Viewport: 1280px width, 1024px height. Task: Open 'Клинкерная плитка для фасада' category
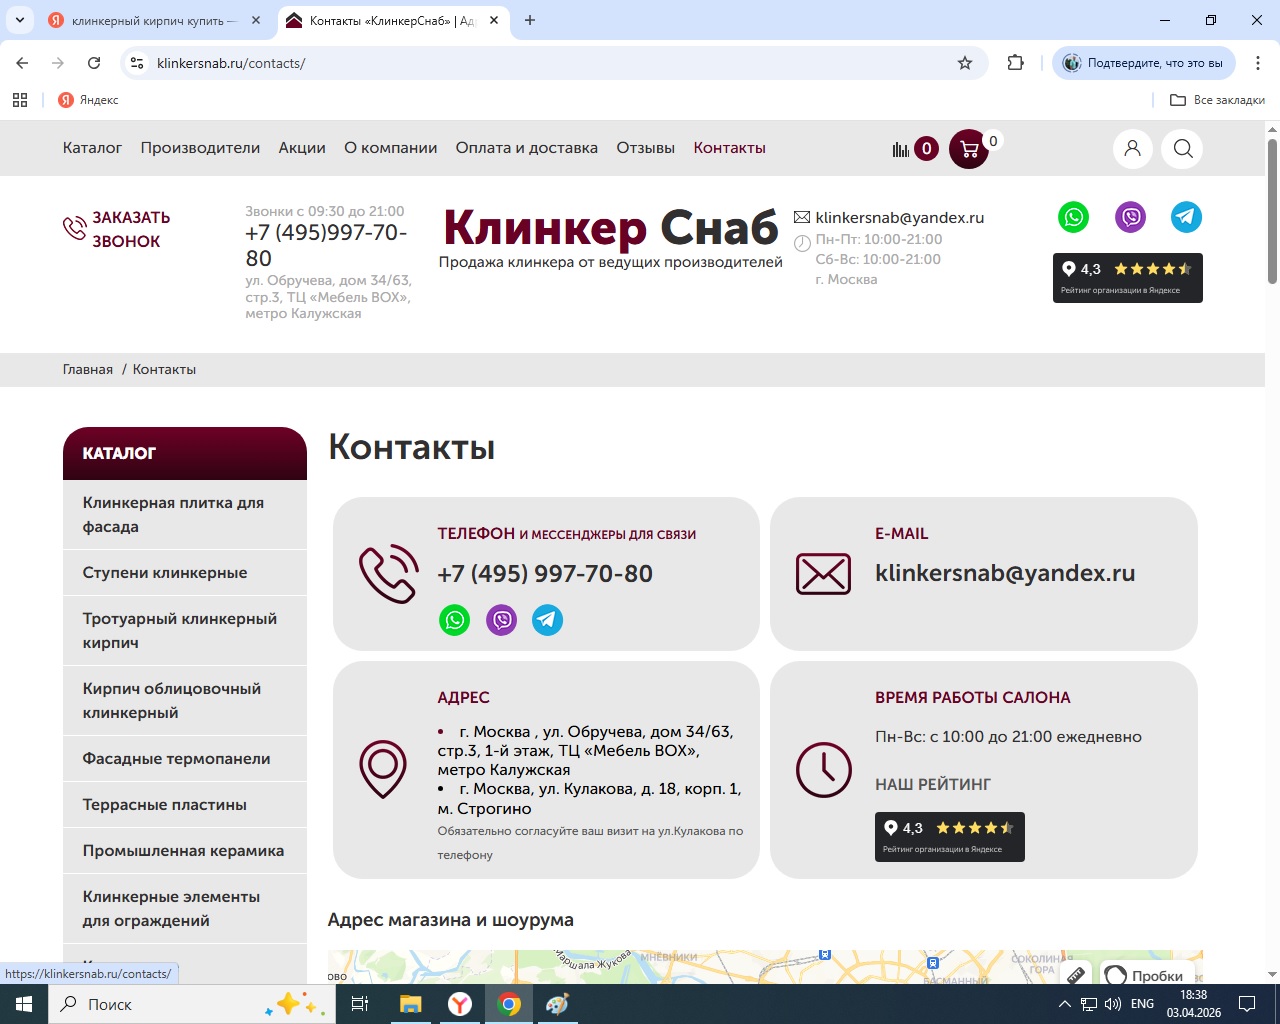tap(185, 515)
